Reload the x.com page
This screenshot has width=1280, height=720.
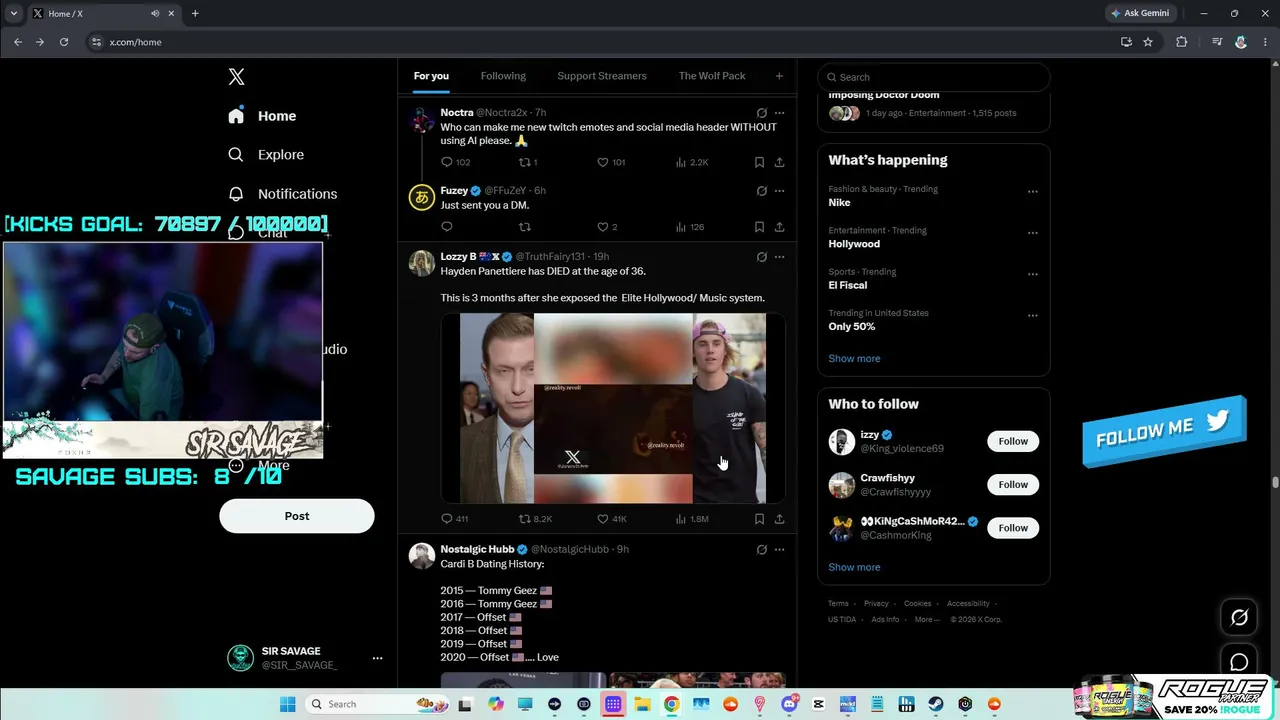[x=64, y=42]
